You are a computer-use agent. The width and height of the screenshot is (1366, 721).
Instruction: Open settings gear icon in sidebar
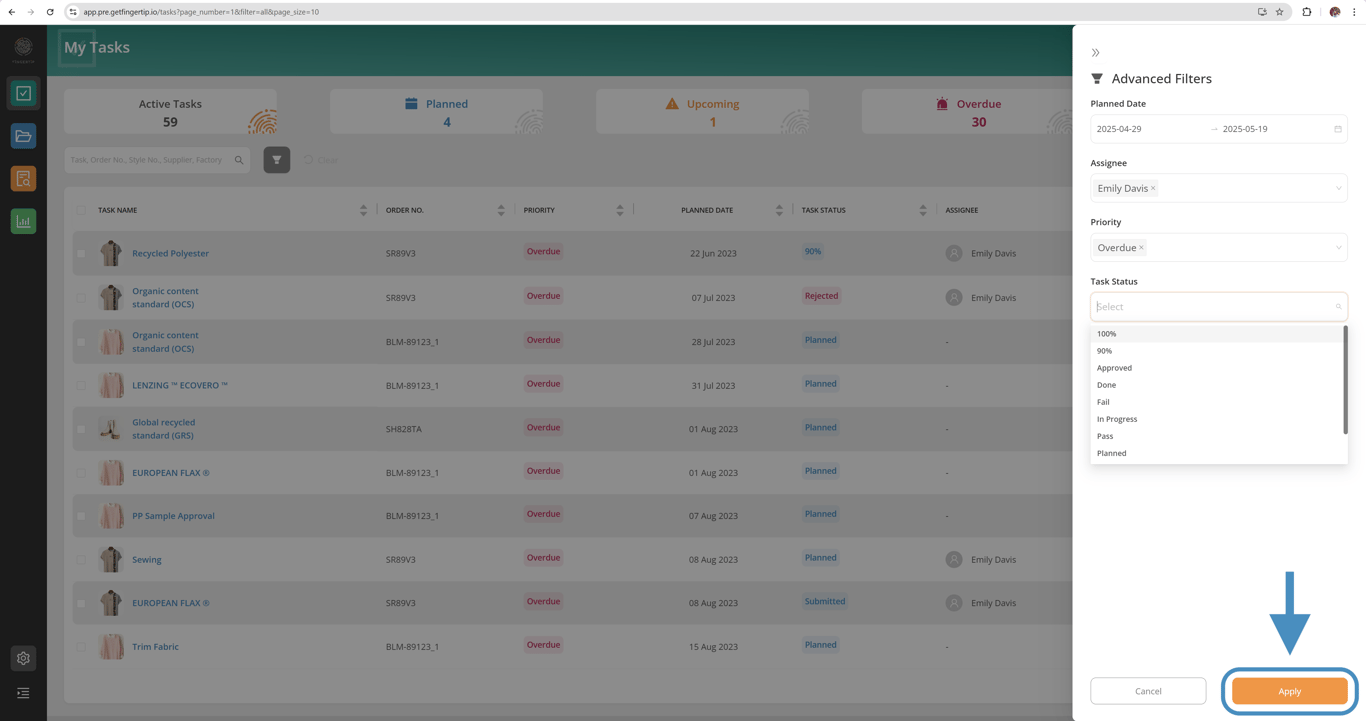tap(23, 658)
